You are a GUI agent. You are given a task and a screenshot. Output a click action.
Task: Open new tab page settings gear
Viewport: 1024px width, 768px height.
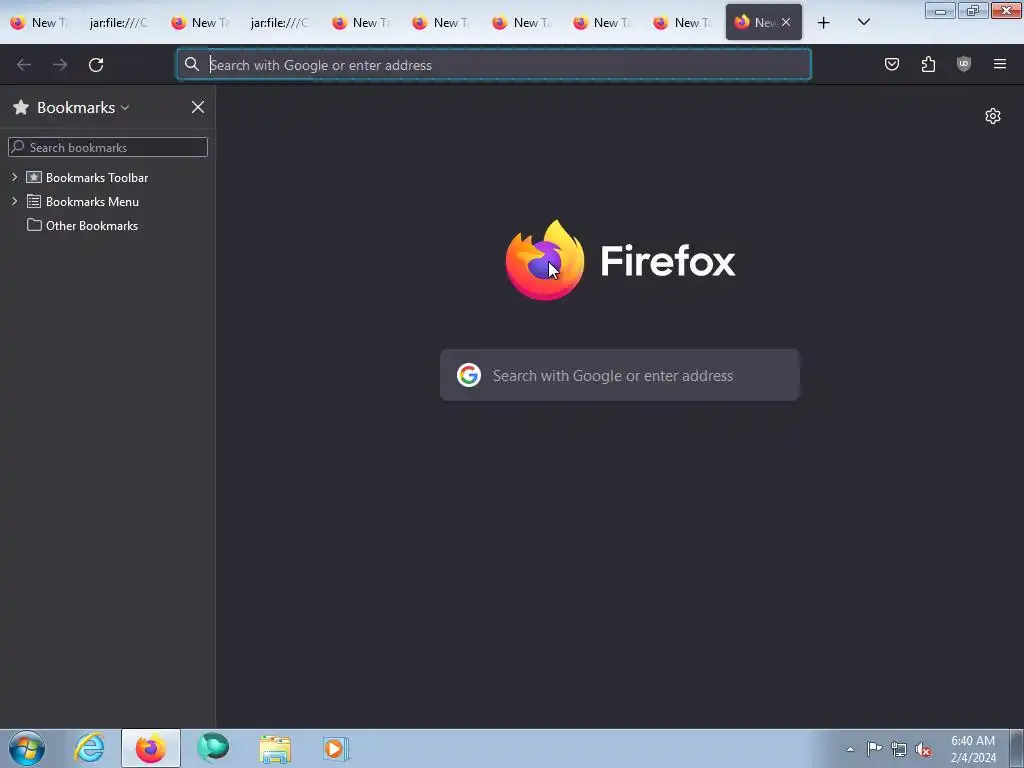(x=993, y=116)
